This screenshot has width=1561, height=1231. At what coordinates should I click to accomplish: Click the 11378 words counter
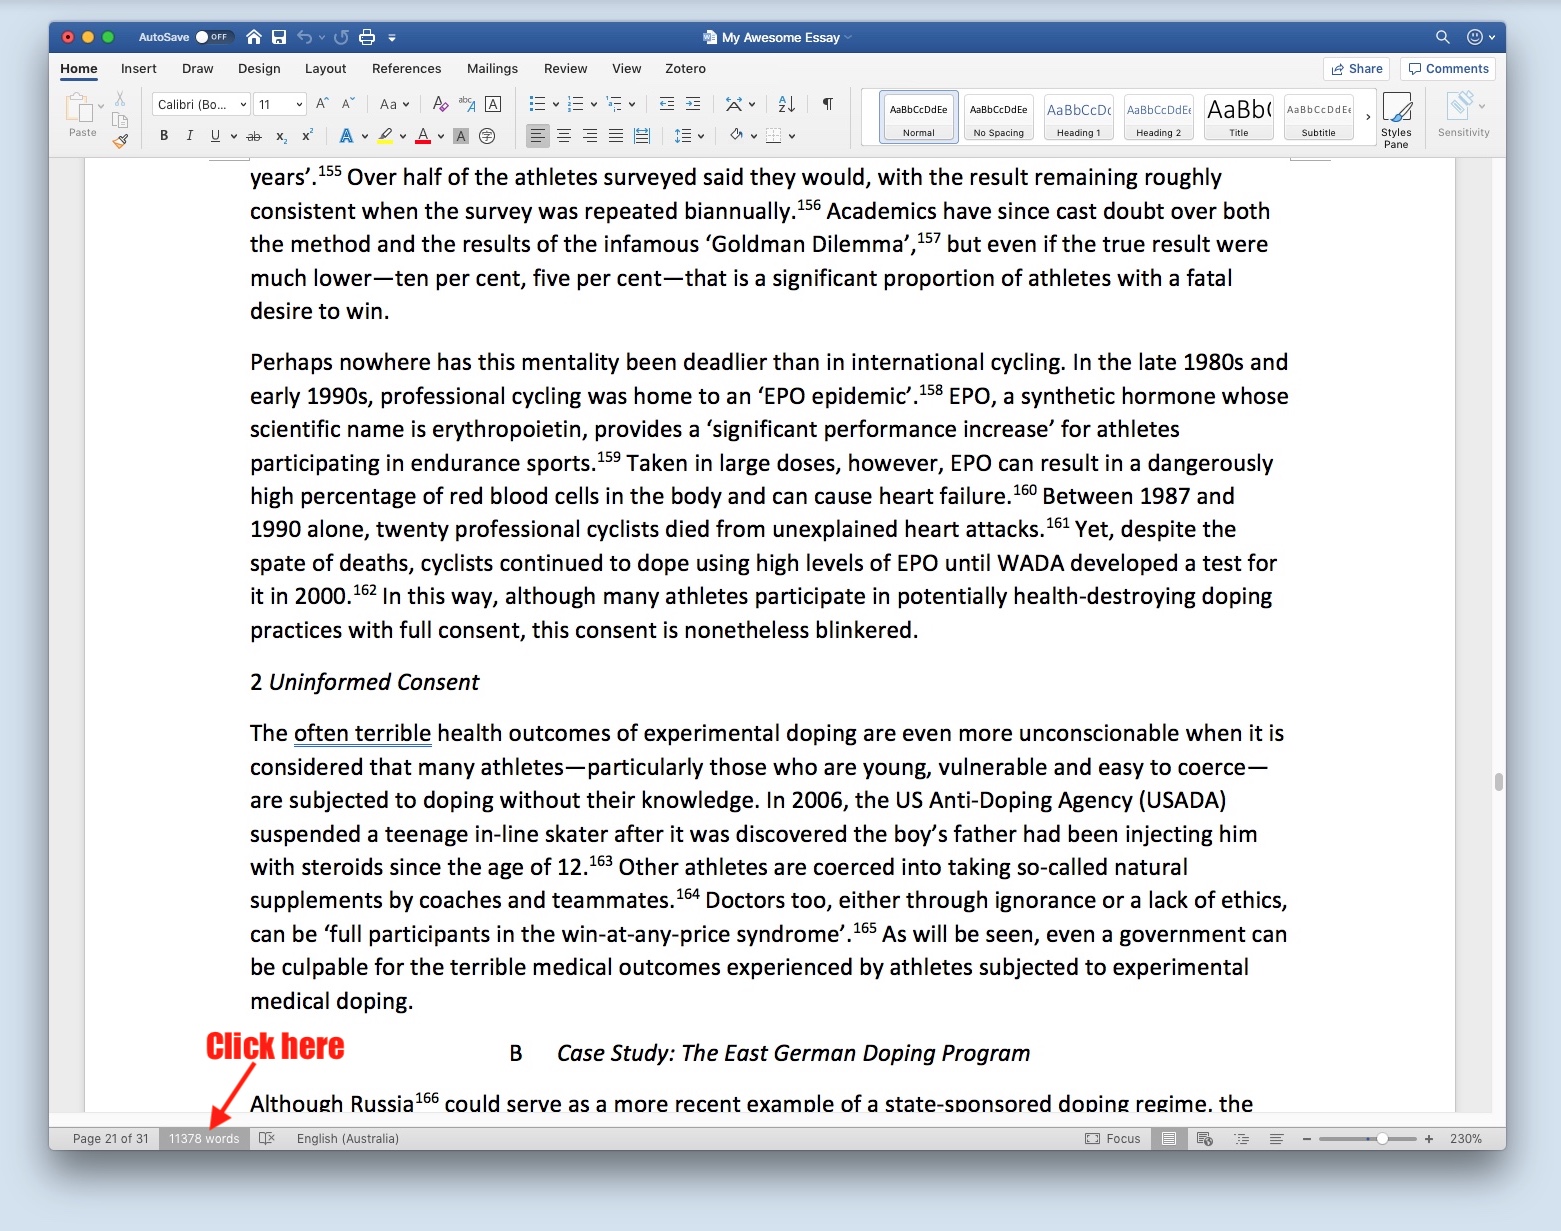click(x=203, y=1138)
